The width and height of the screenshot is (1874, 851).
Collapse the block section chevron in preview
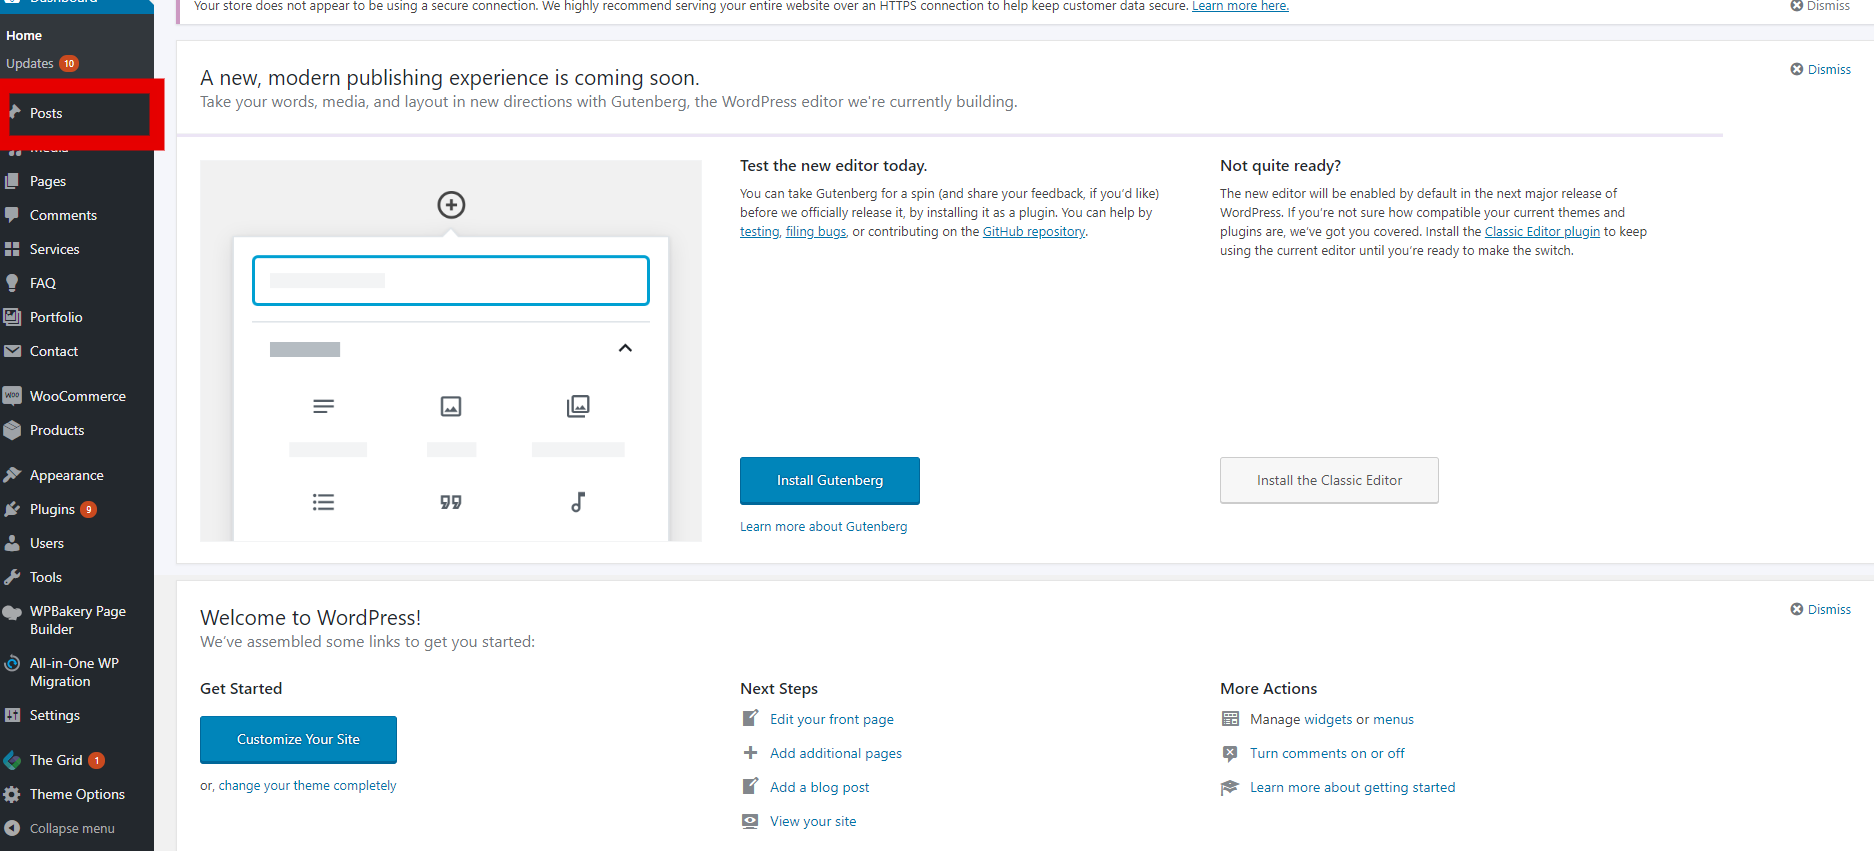point(625,348)
